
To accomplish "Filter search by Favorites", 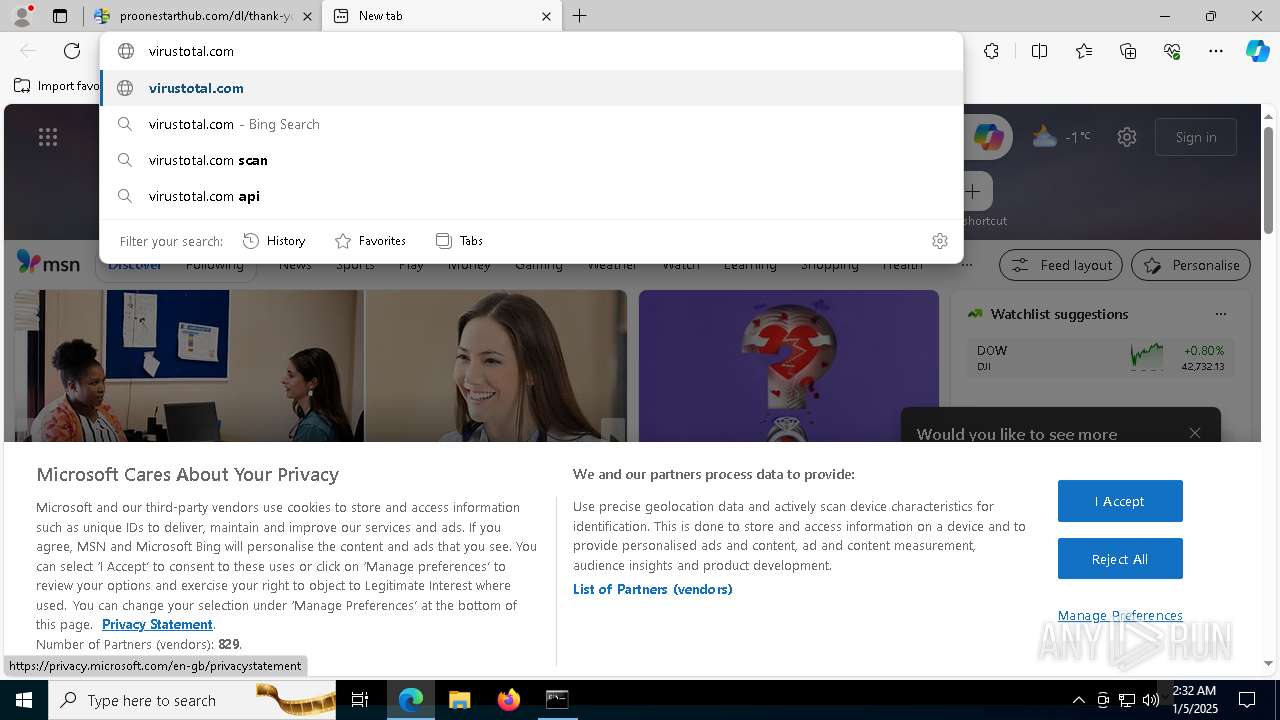I will coord(370,241).
